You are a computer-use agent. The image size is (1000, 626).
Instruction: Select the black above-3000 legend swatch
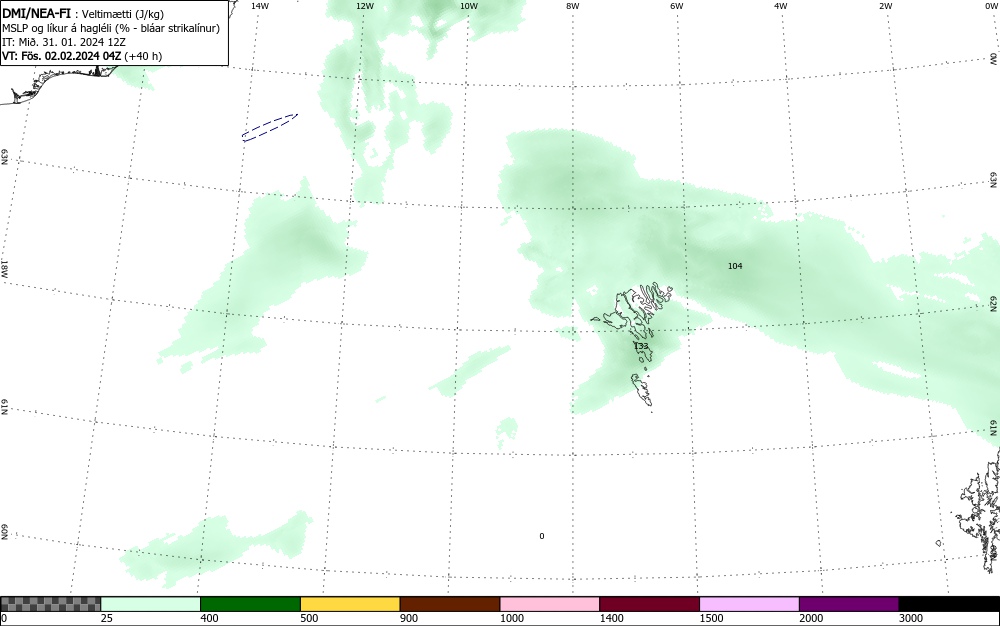[x=949, y=604]
